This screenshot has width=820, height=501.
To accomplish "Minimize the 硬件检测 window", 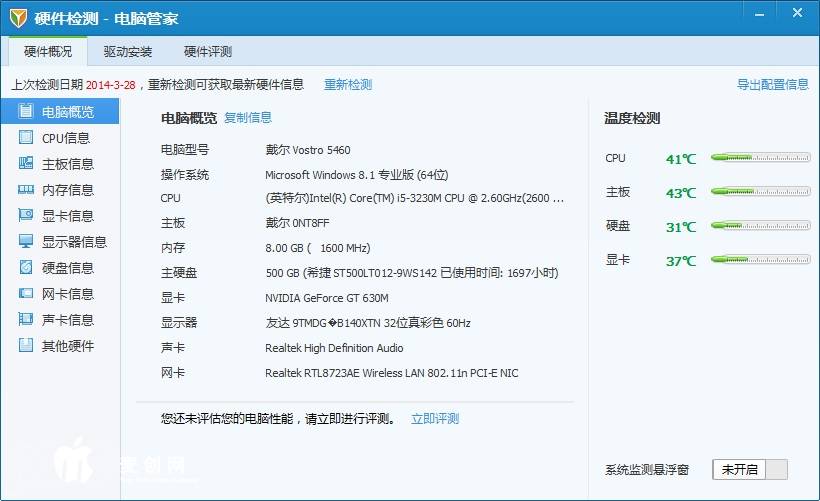I will point(760,15).
